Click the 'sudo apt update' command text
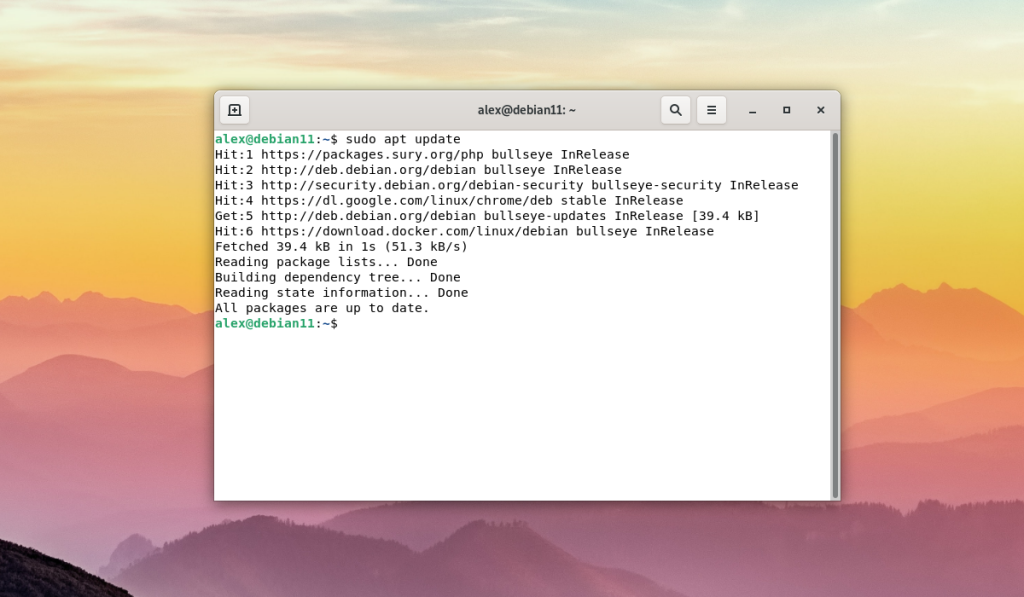The height and width of the screenshot is (597, 1024). pyautogui.click(x=403, y=139)
